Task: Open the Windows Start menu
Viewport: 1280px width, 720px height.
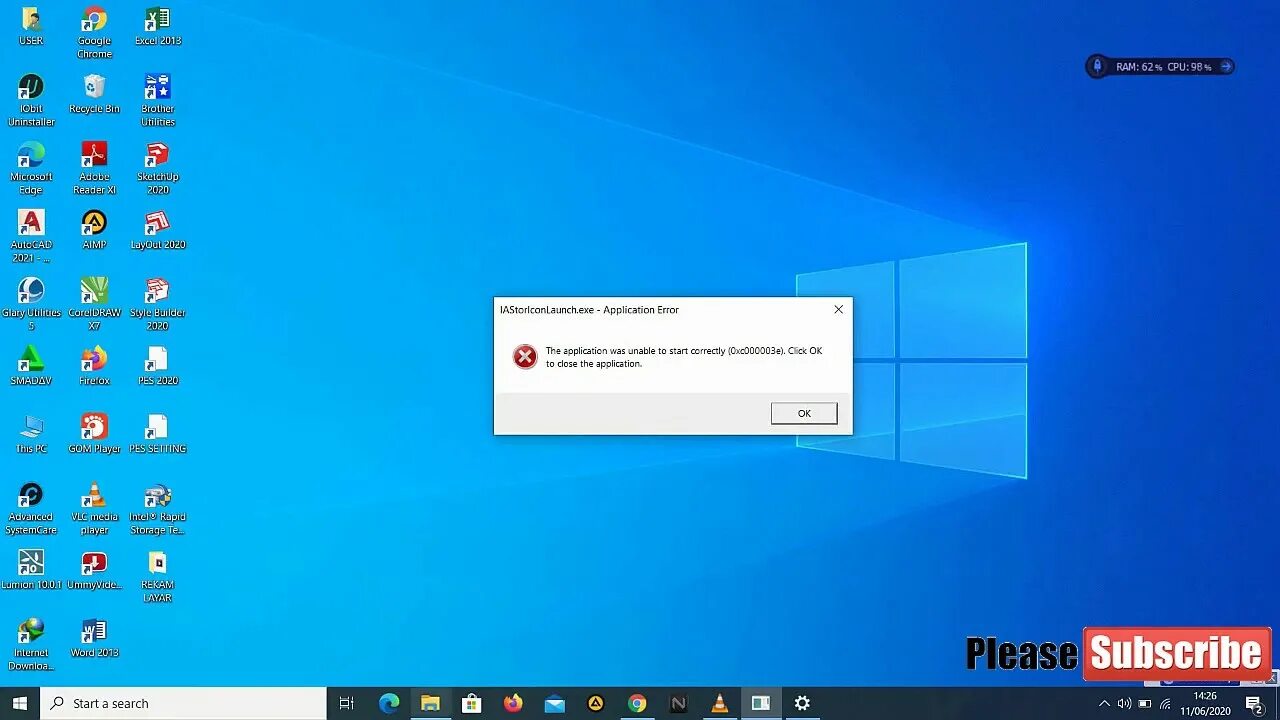Action: pos(20,703)
